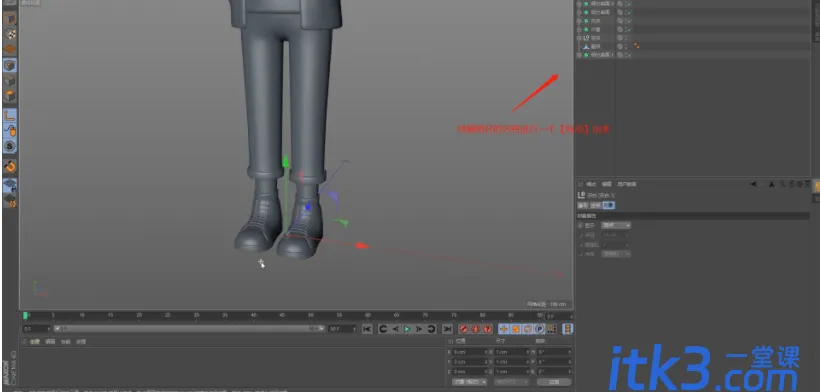820x392 pixels.
Task: Open Attribute Manager 编辑 menu
Action: pyautogui.click(x=606, y=184)
